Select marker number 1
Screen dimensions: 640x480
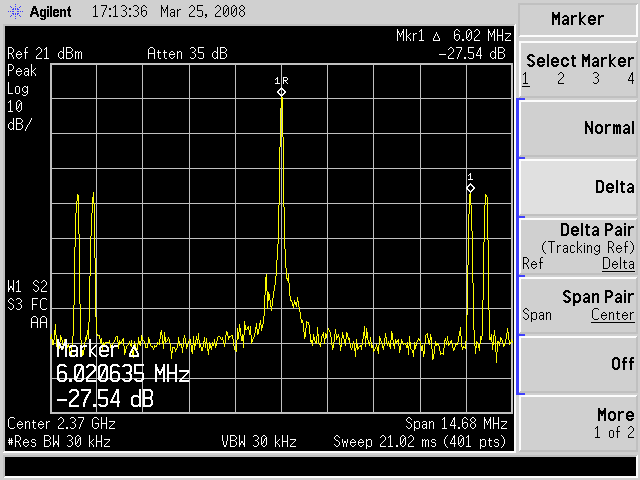tap(526, 78)
